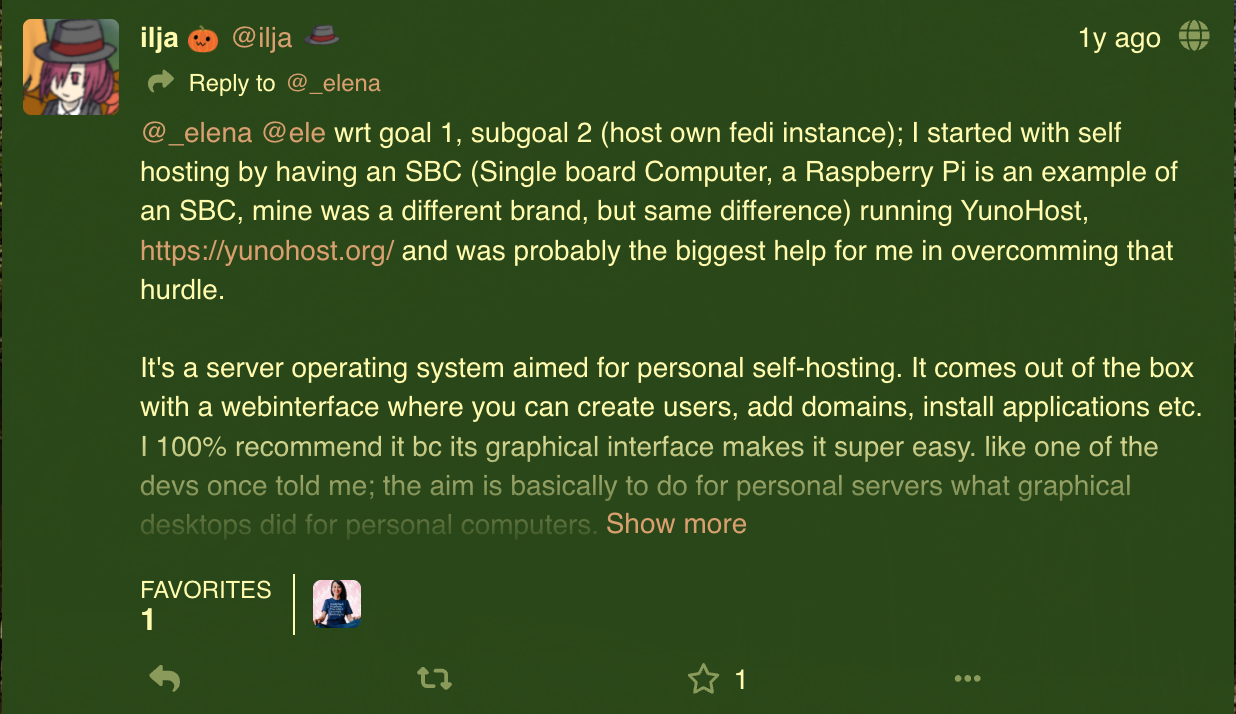The height and width of the screenshot is (714, 1236).
Task: Expand the post with Show more
Action: point(676,524)
